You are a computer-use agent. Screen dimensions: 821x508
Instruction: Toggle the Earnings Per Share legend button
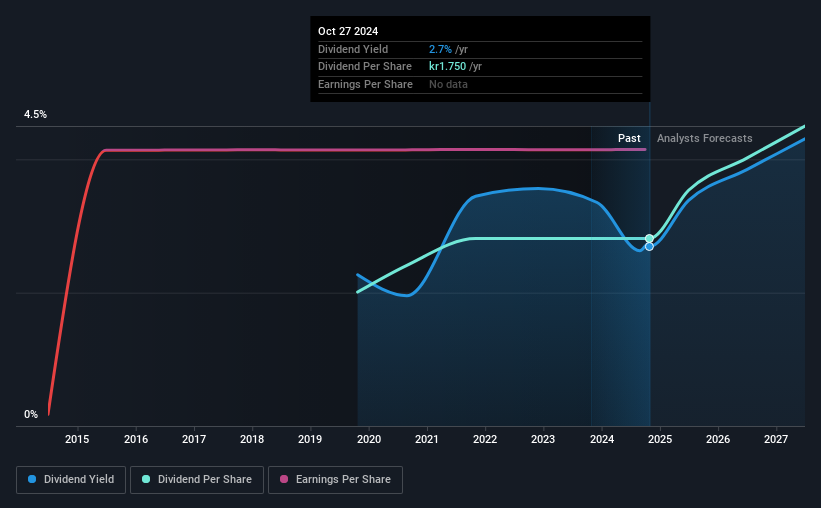[335, 480]
